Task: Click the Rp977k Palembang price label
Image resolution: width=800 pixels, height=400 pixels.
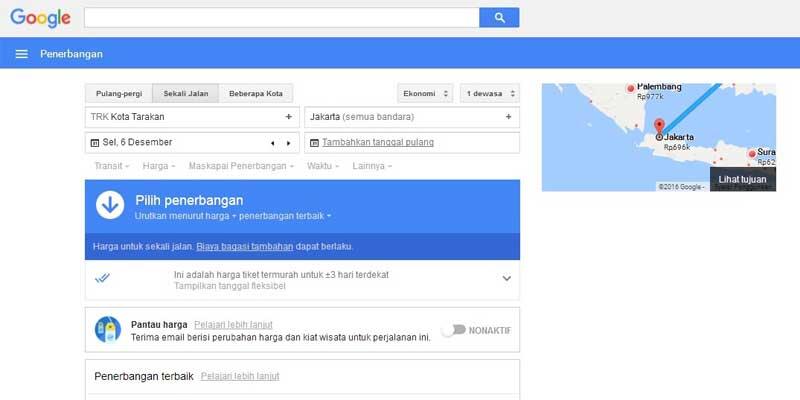Action: [651, 96]
